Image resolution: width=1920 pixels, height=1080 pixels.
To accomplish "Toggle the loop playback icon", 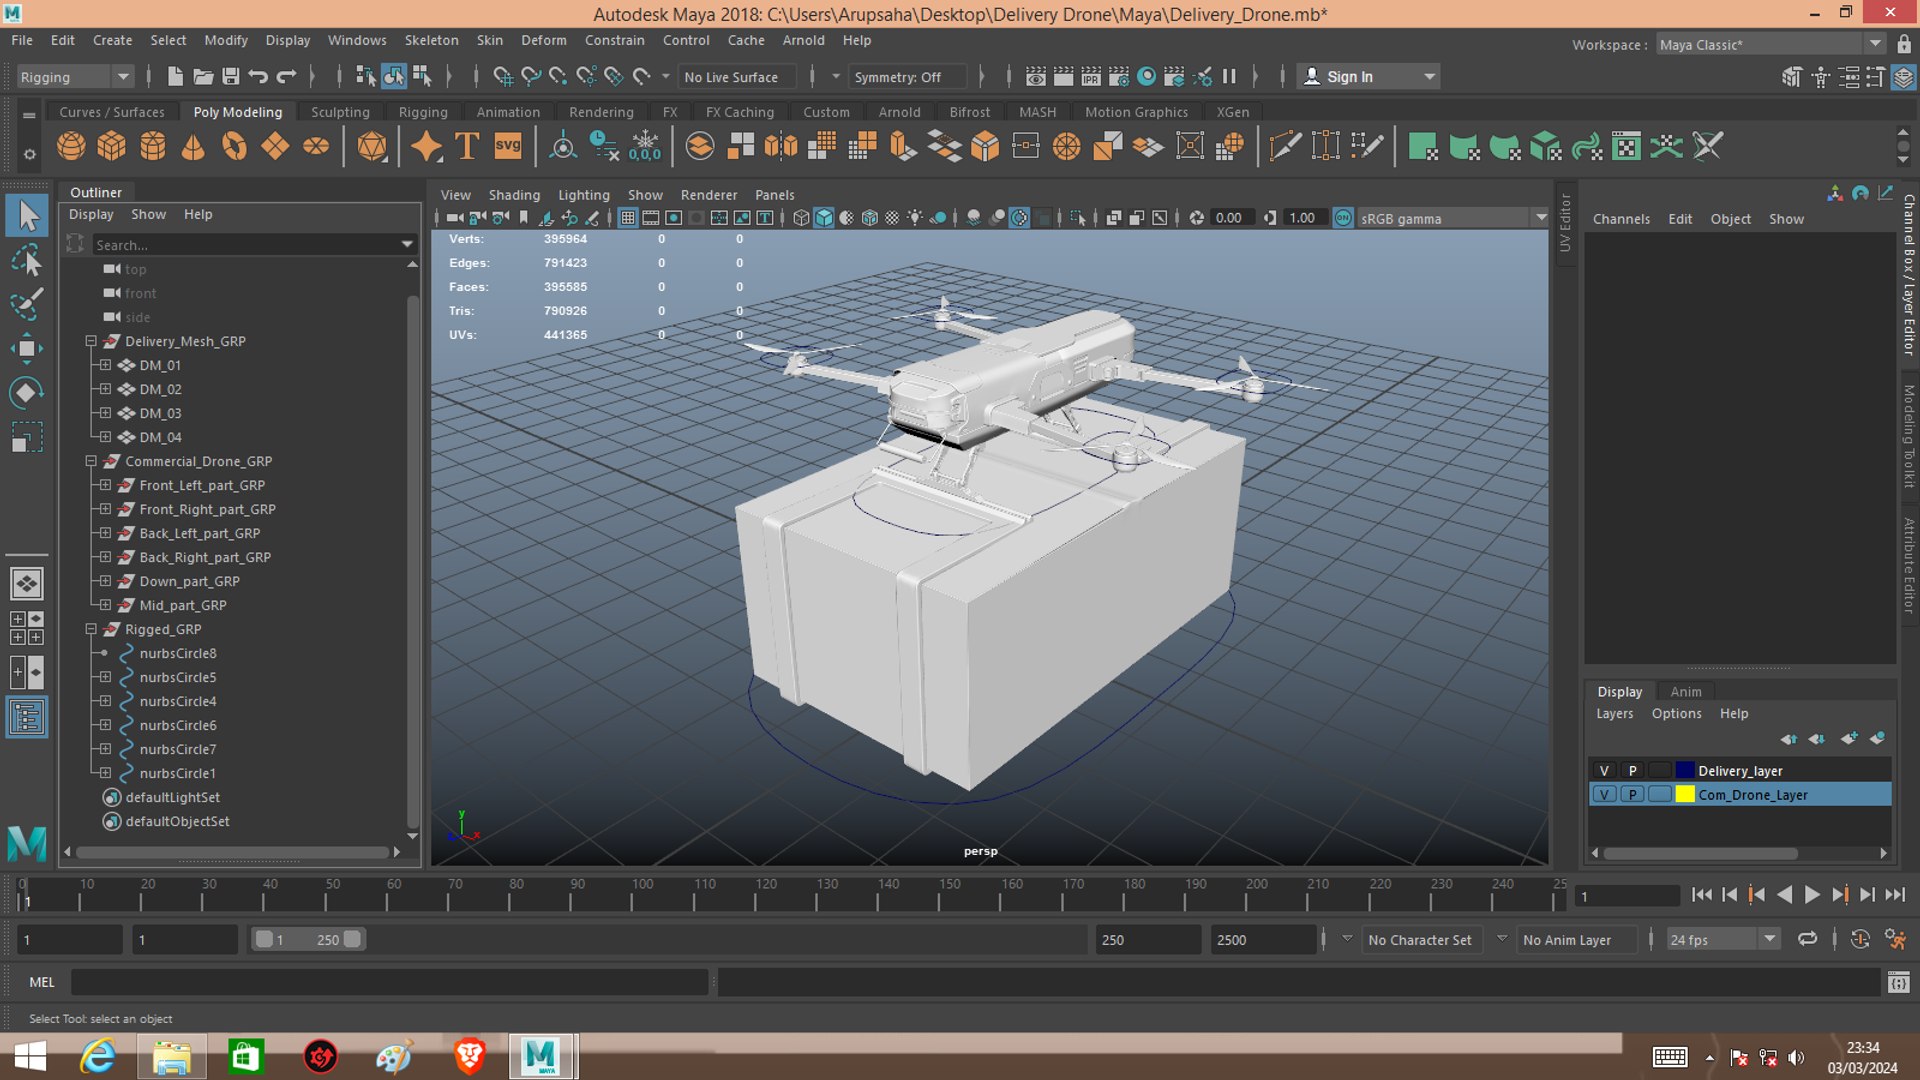I will pos(1807,939).
